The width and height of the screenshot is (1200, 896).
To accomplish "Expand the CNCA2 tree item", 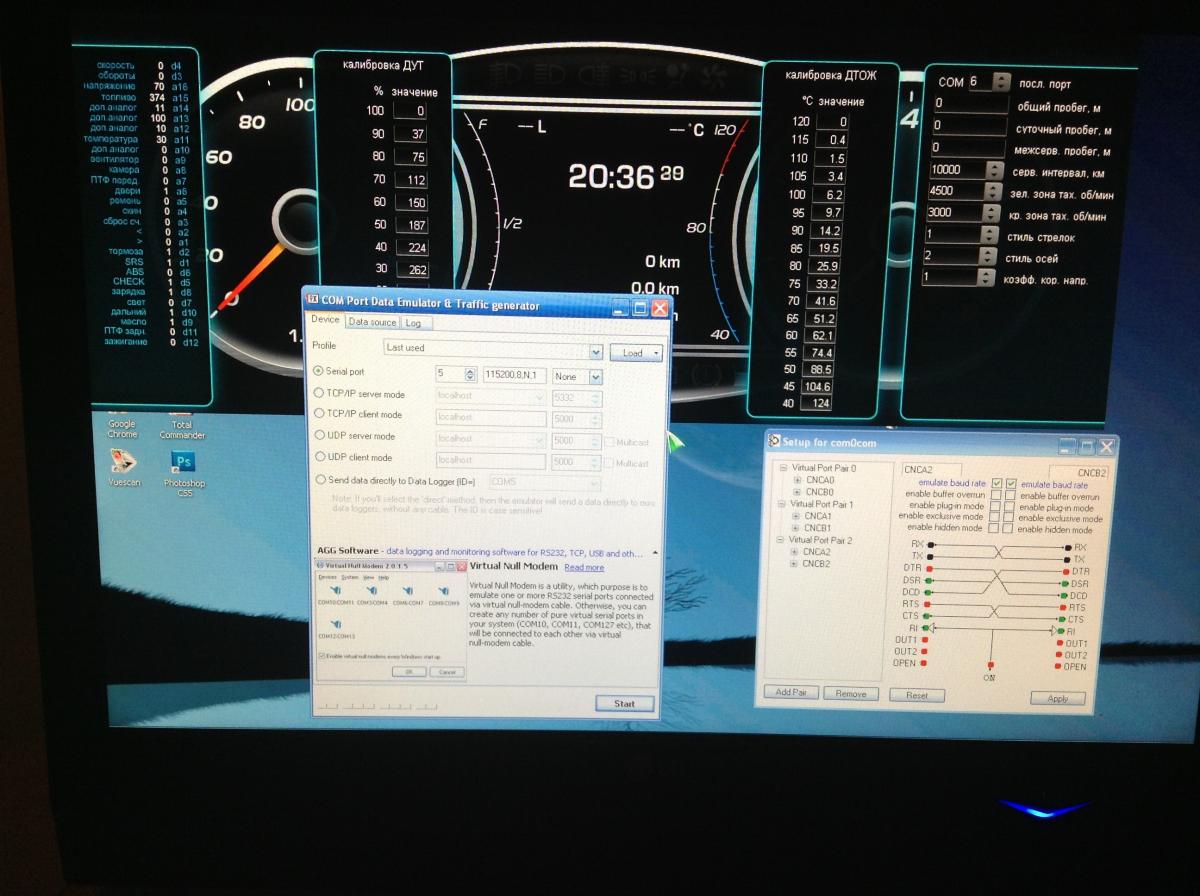I will click(x=795, y=551).
